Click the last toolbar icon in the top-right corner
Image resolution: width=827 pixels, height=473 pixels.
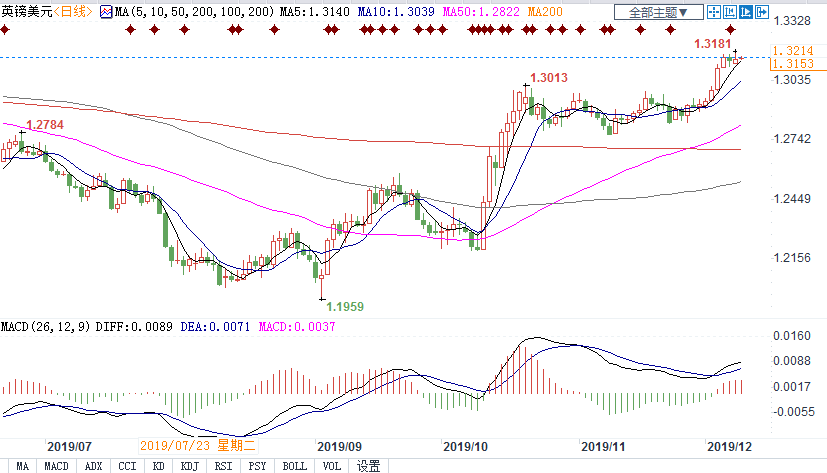click(x=760, y=12)
